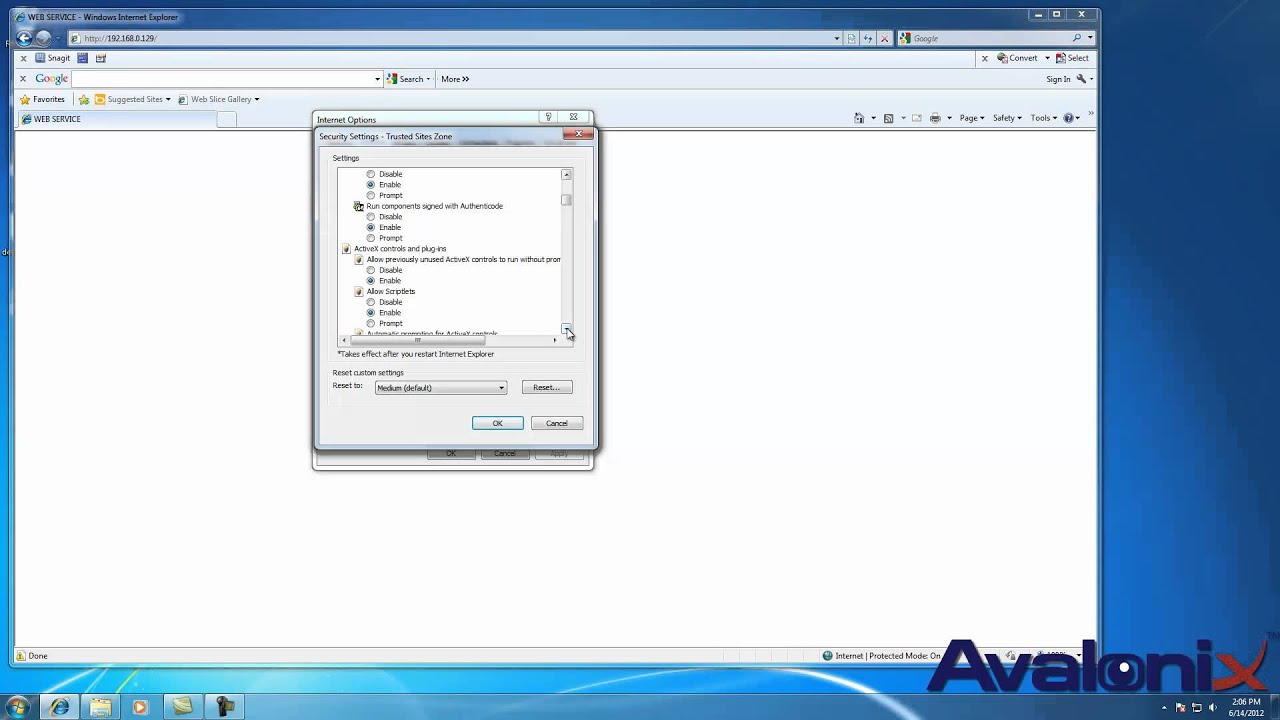This screenshot has width=1280, height=720.
Task: Click the horizontal scrollbar thumb in settings list
Action: pyautogui.click(x=417, y=340)
